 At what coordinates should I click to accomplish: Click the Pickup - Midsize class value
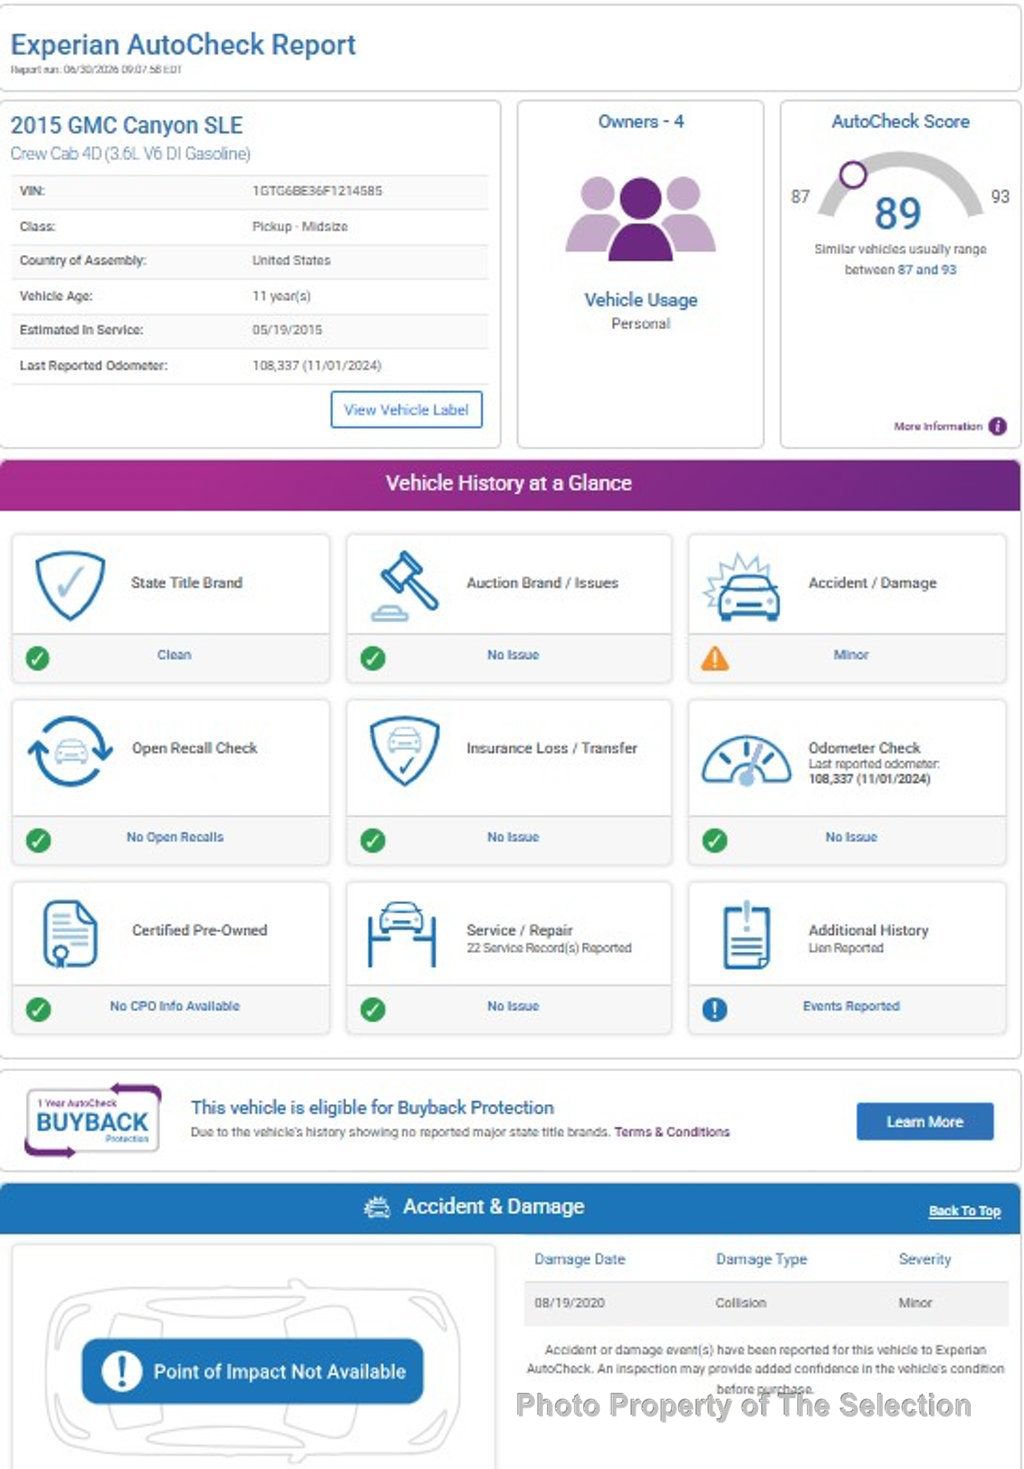point(300,227)
